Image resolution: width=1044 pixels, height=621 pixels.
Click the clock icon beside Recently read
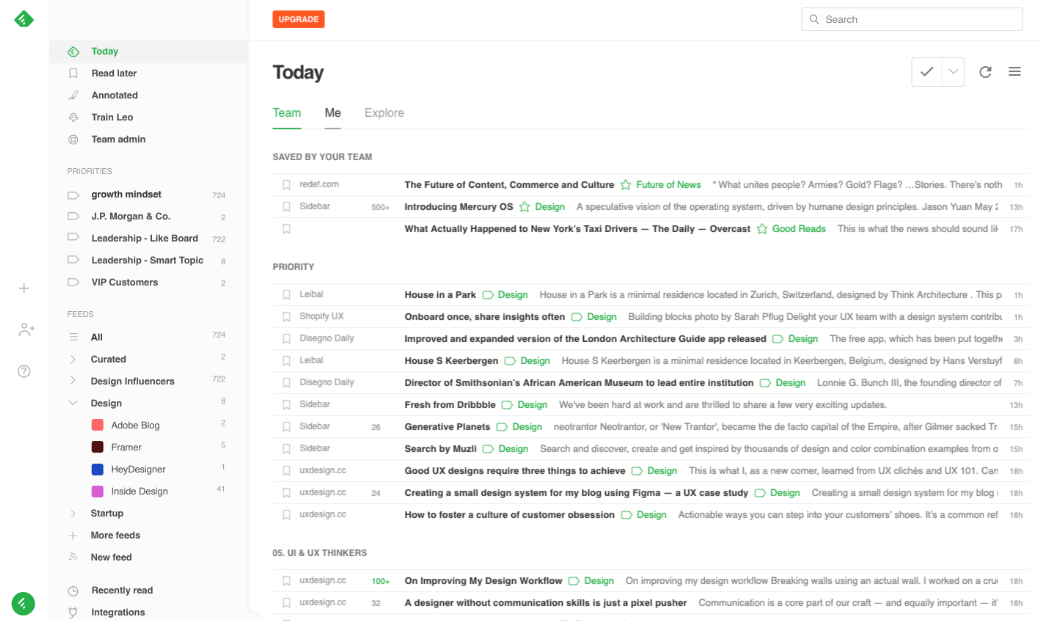73,590
